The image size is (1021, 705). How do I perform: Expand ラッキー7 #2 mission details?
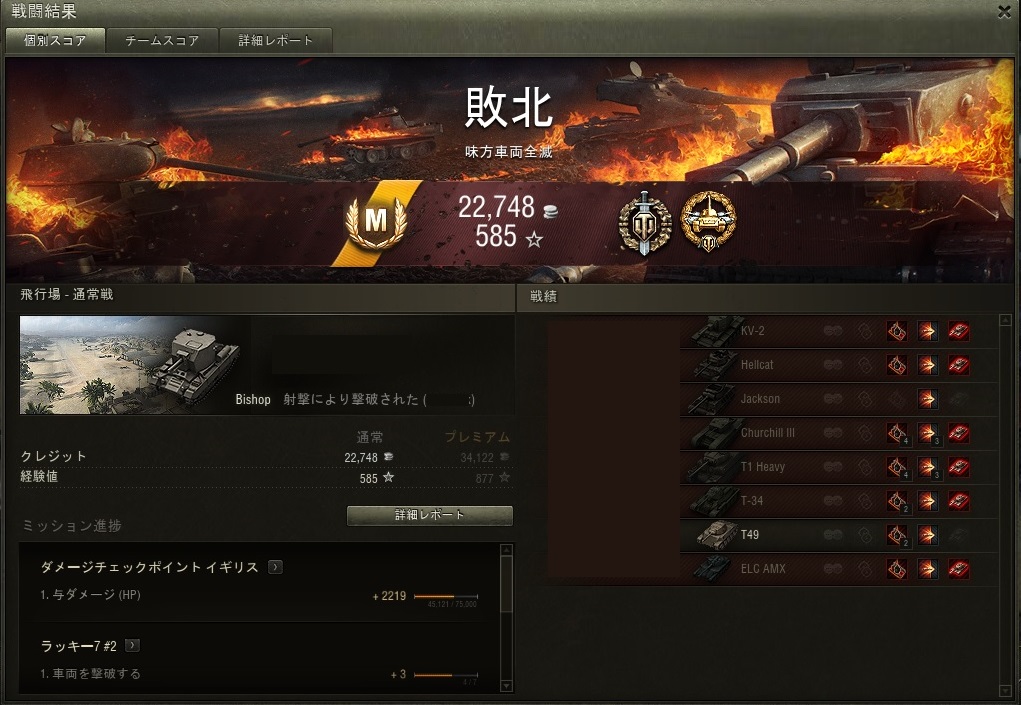click(x=132, y=645)
